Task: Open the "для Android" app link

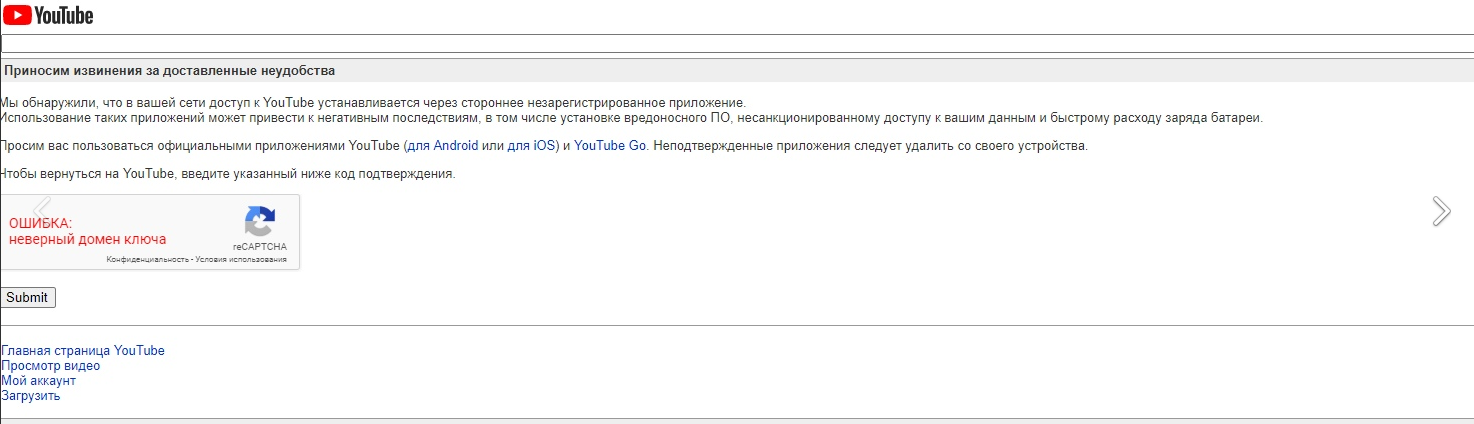Action: click(x=442, y=146)
